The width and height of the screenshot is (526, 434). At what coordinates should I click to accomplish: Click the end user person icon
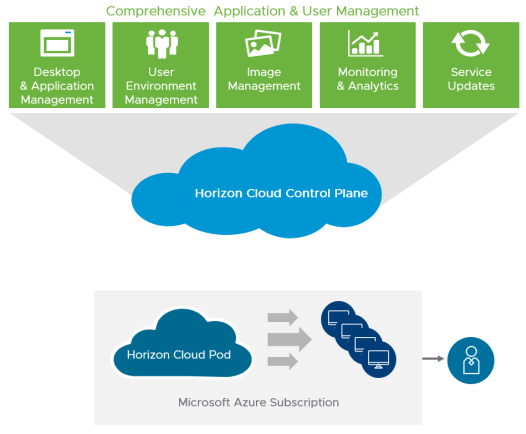[471, 360]
